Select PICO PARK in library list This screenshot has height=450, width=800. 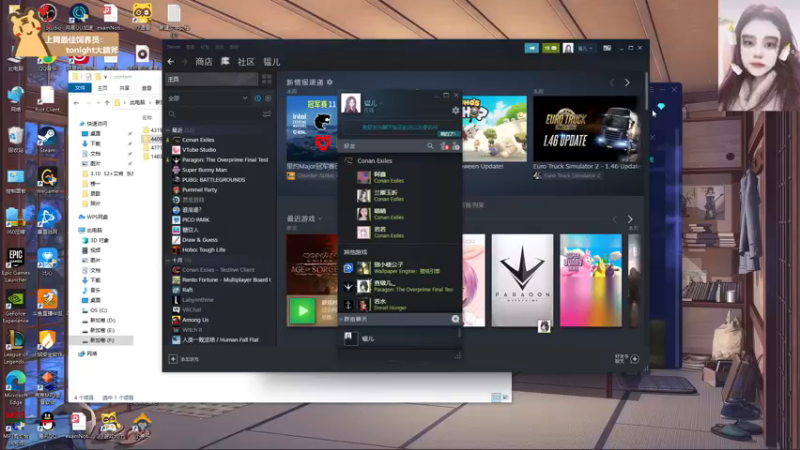pos(196,220)
